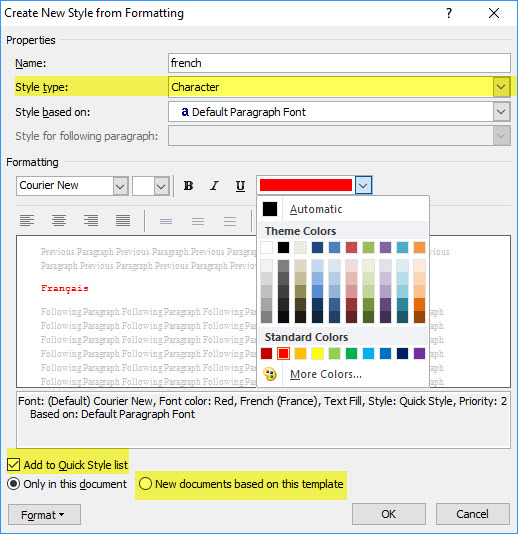Align text left icon
Image resolution: width=518 pixels, height=534 pixels.
(27, 221)
